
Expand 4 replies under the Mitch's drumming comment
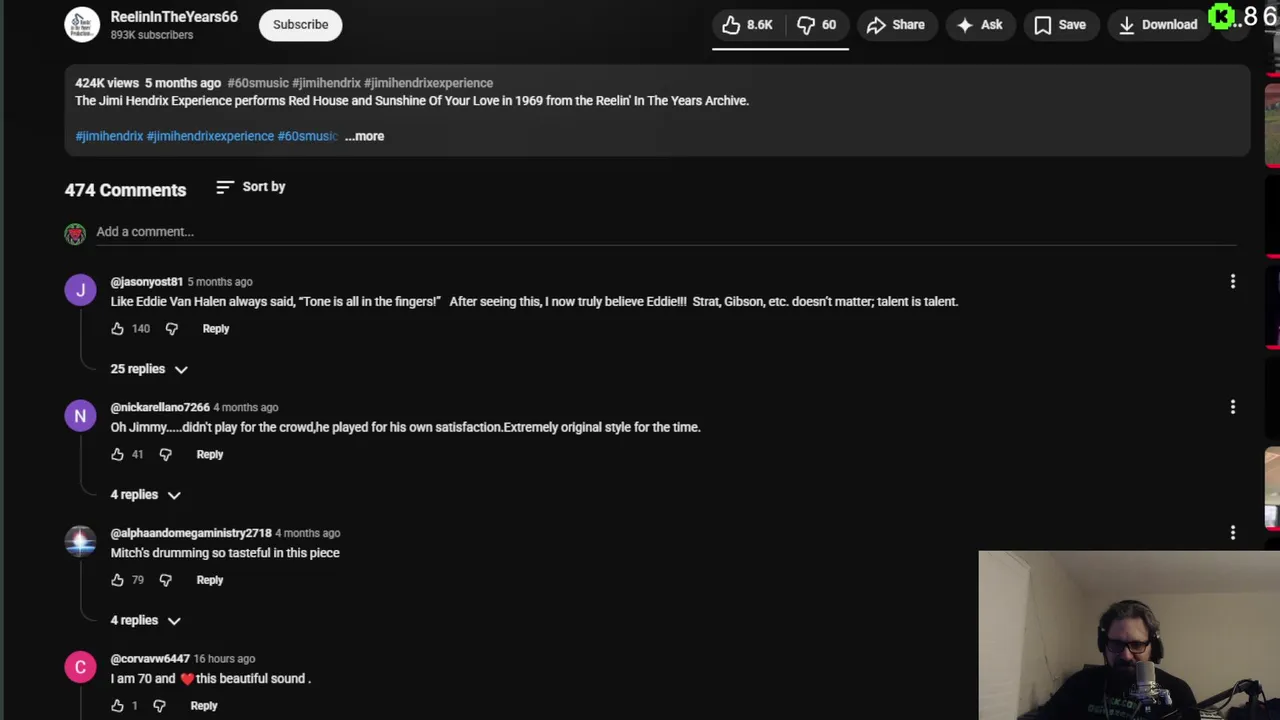(146, 621)
